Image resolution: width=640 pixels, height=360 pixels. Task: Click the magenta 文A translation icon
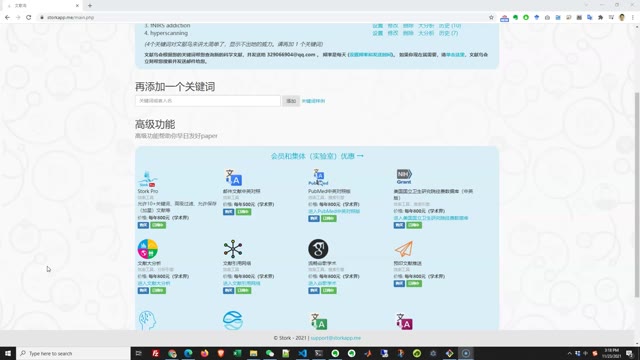click(404, 322)
